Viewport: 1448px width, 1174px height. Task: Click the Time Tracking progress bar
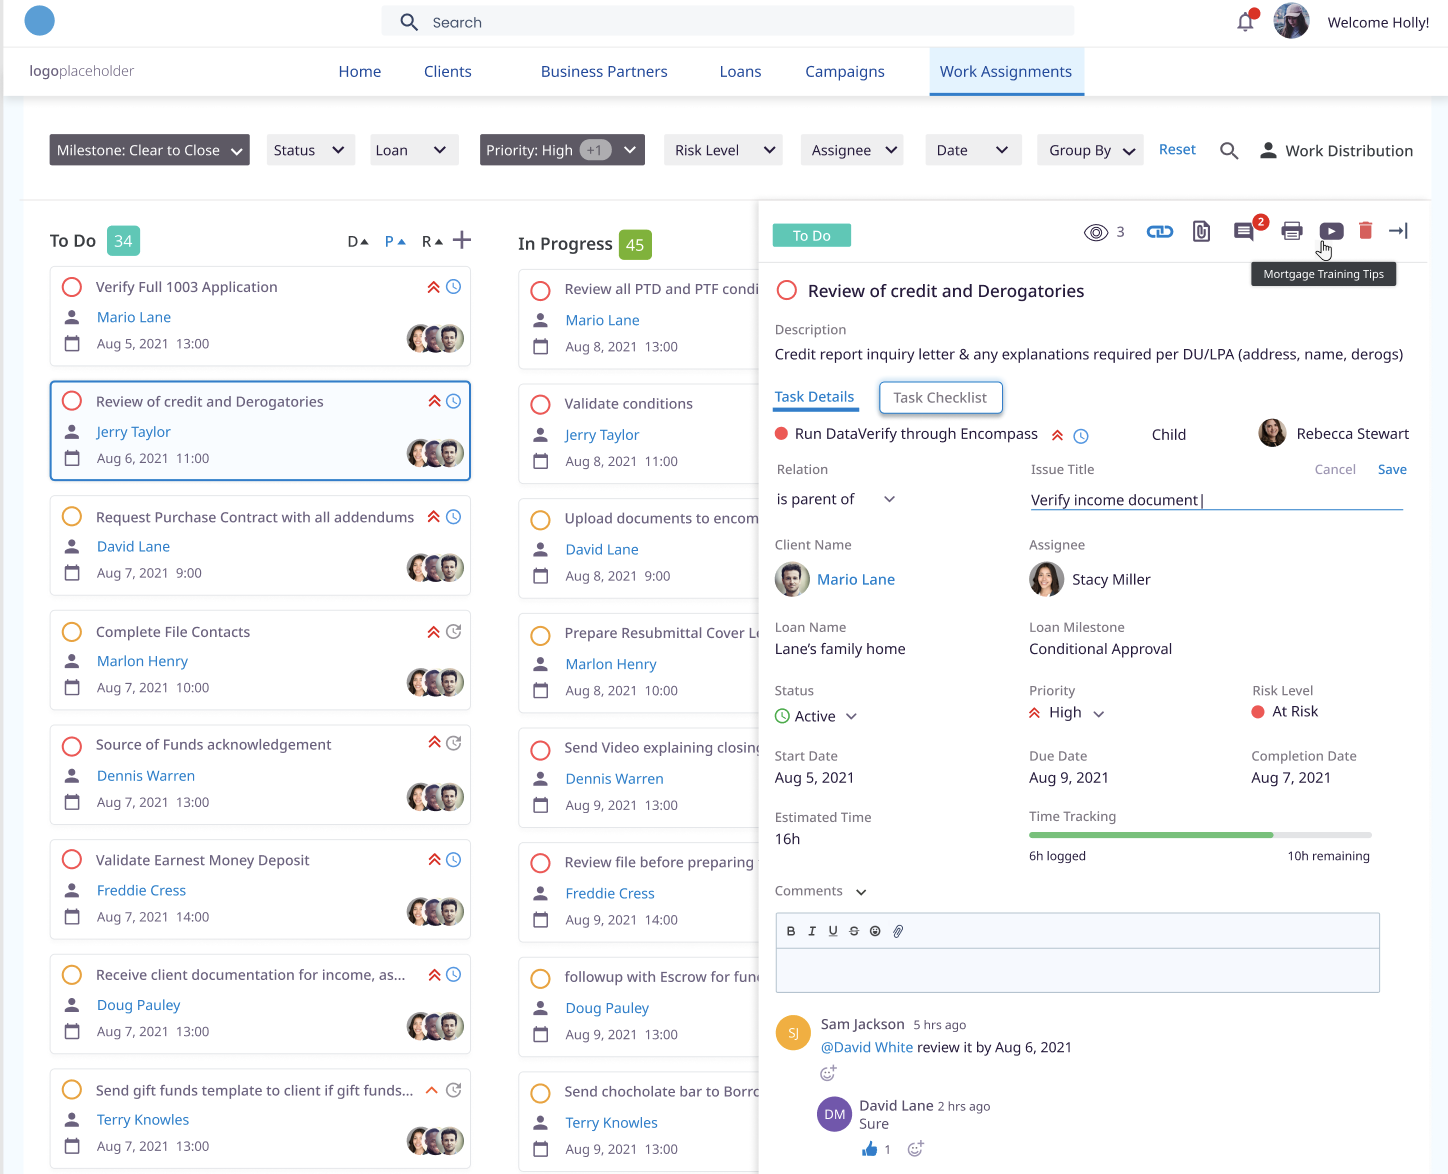(1199, 835)
